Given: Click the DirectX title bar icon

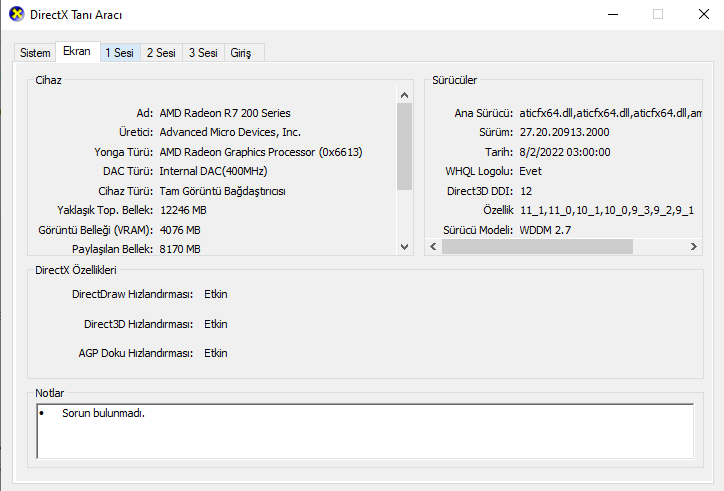Looking at the screenshot, I should pyautogui.click(x=17, y=14).
